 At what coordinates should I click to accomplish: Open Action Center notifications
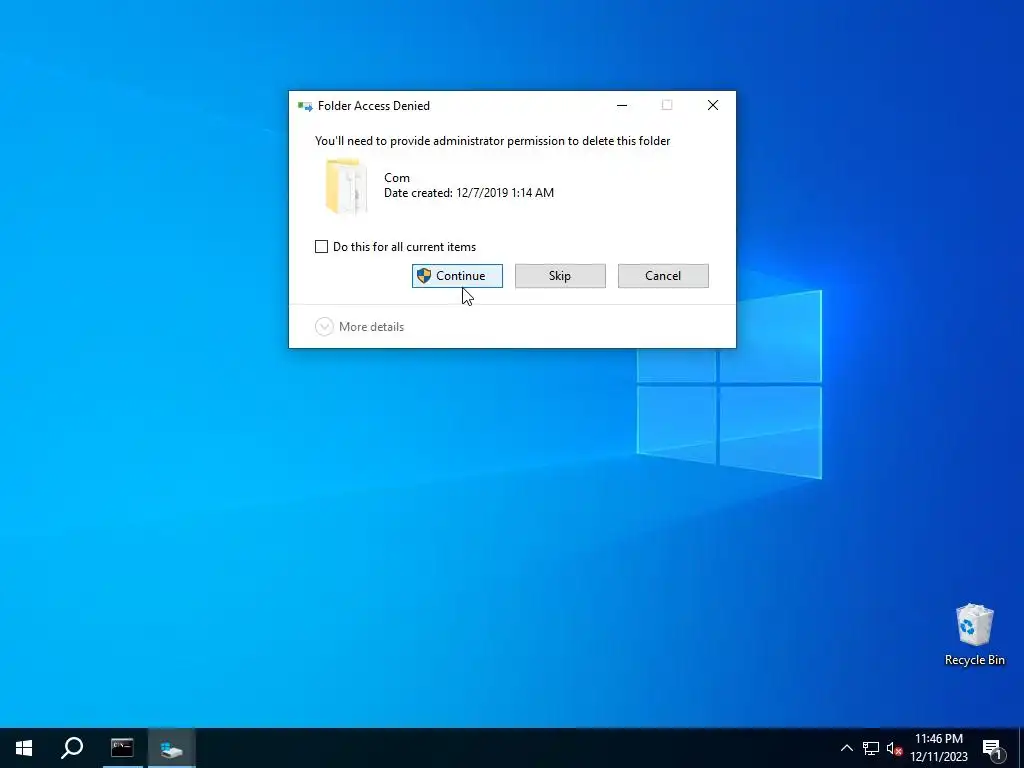click(x=993, y=748)
